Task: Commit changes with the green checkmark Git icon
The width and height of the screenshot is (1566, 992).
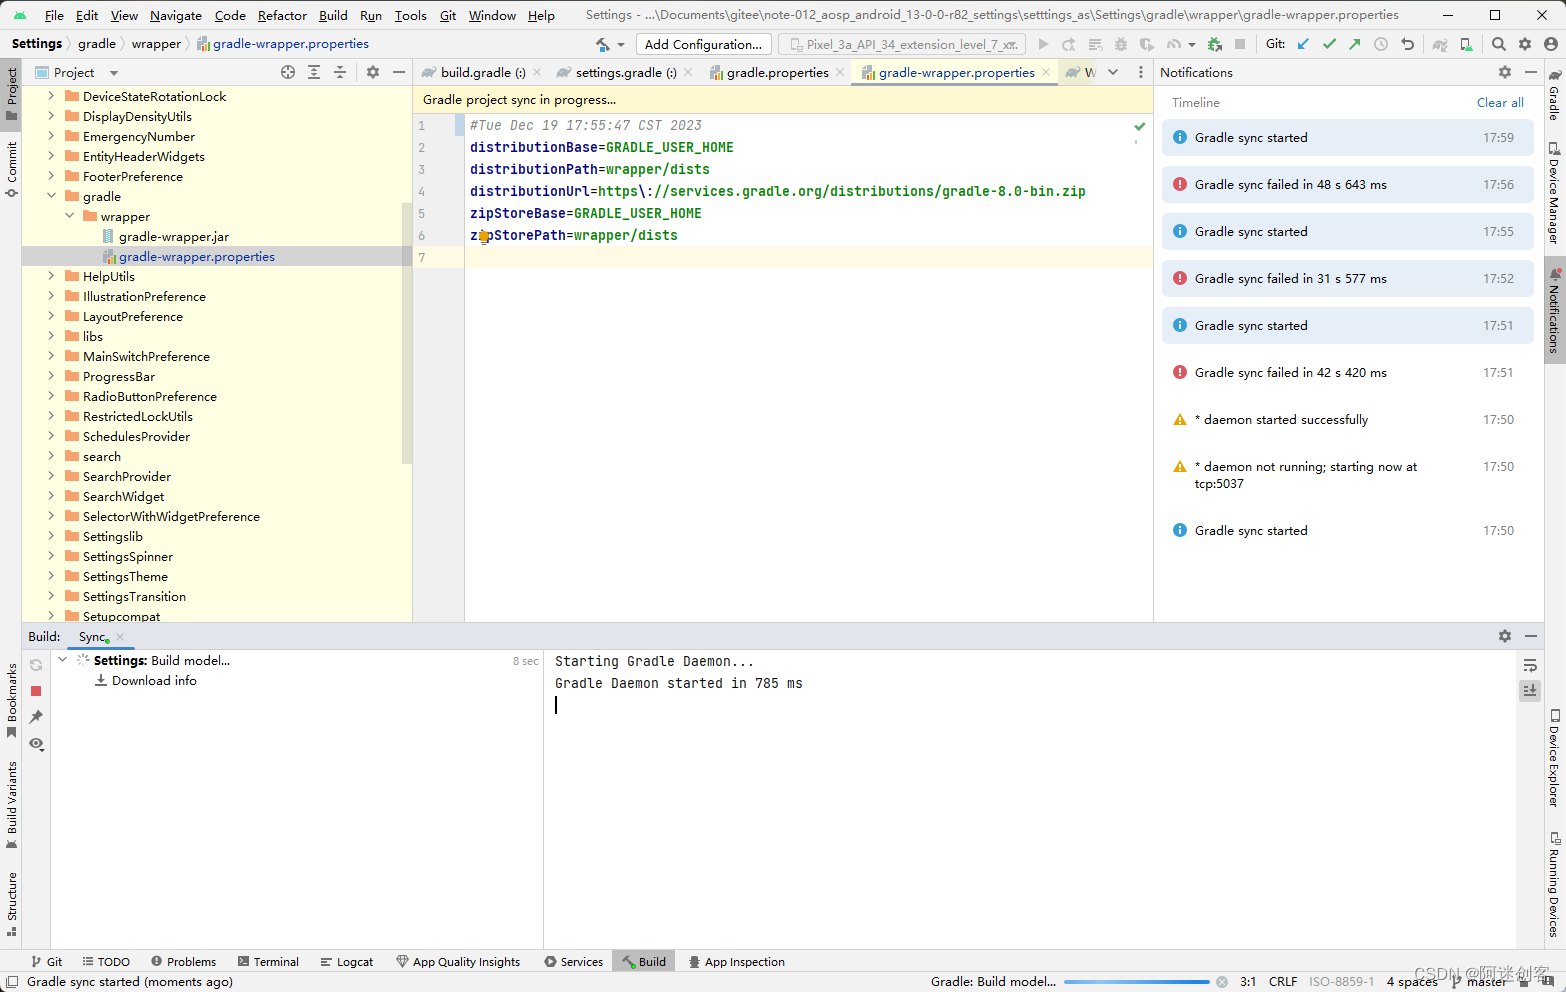Action: 1329,44
